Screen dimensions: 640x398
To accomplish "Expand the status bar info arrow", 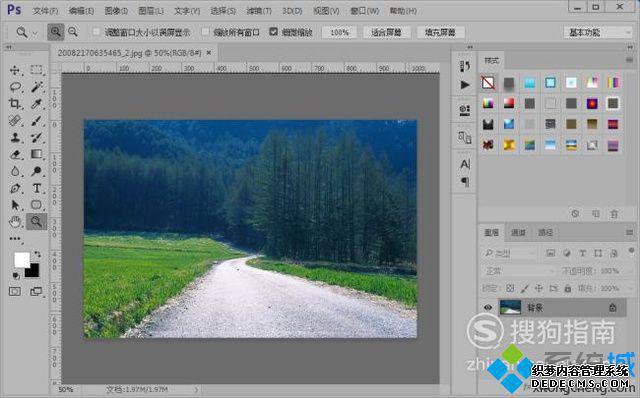I will point(196,390).
